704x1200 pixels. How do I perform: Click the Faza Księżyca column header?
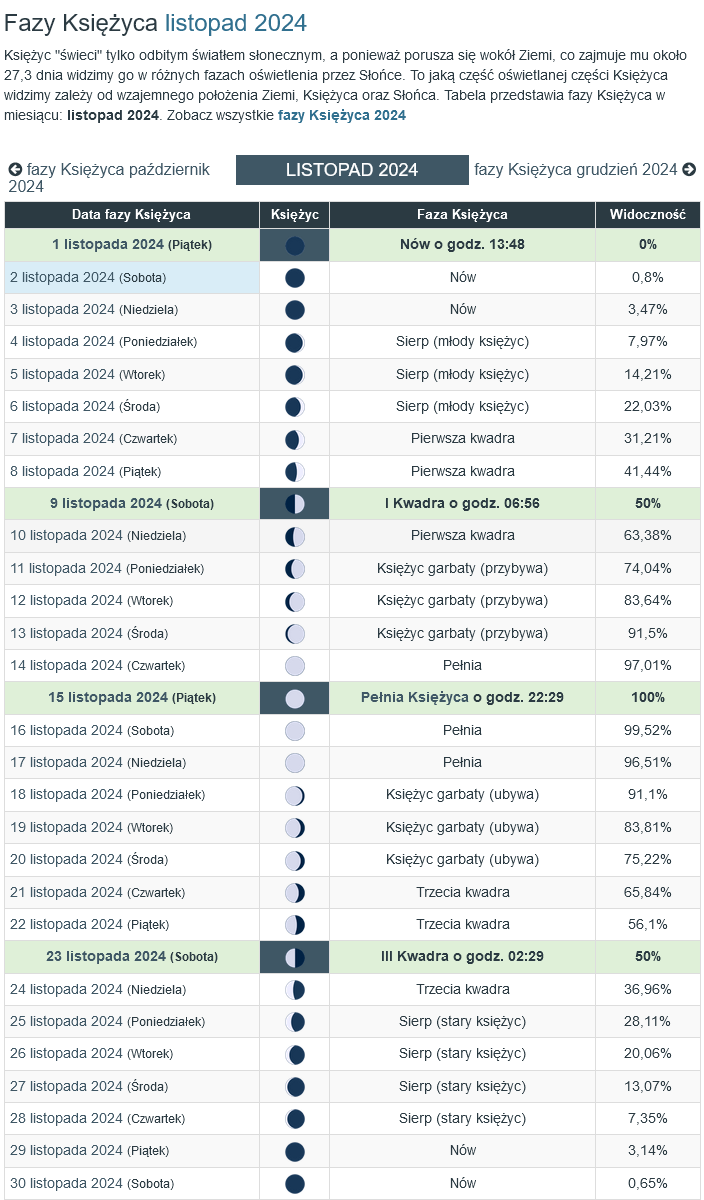[x=462, y=215]
